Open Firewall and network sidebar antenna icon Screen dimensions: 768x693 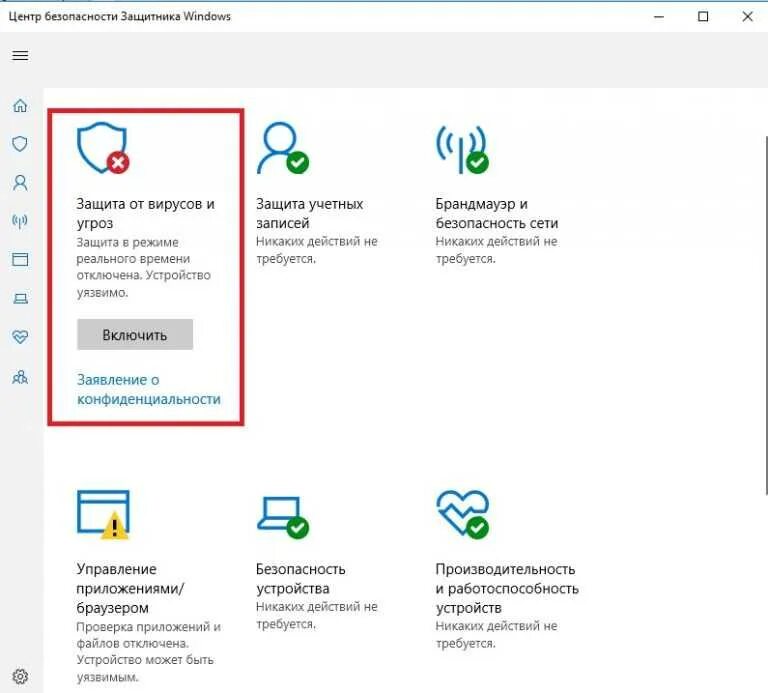20,221
